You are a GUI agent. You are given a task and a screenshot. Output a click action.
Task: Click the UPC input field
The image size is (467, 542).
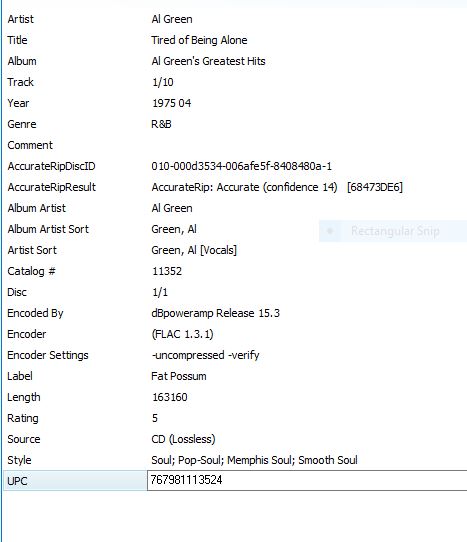pyautogui.click(x=307, y=480)
